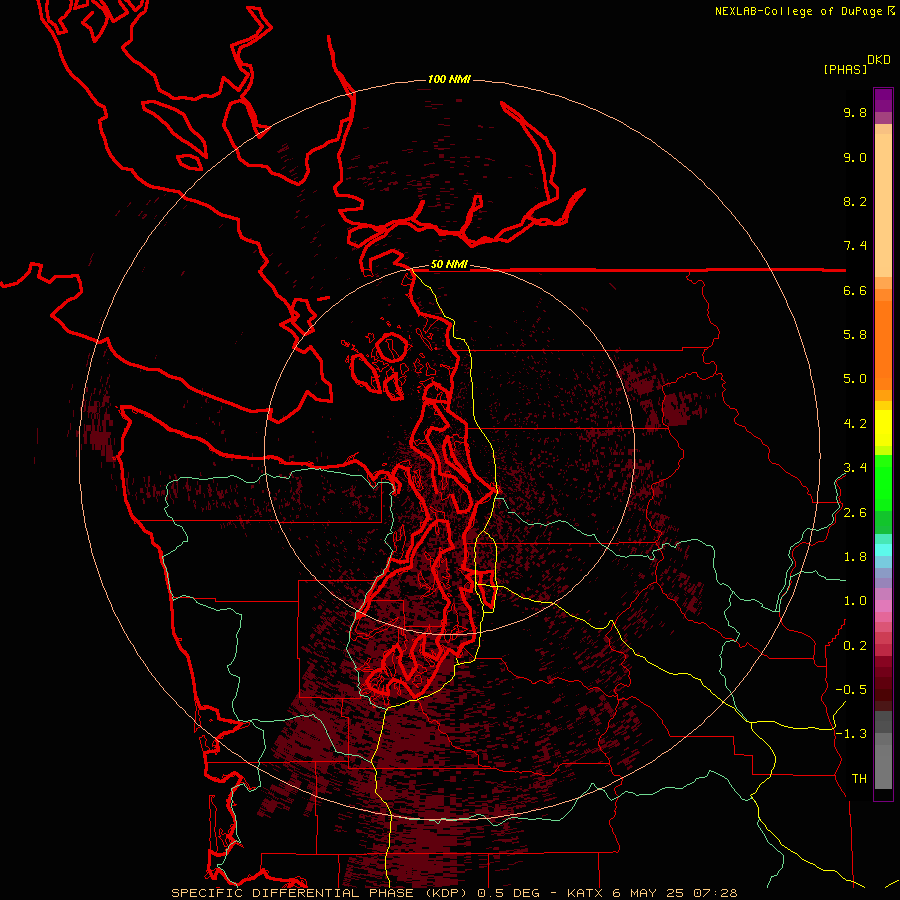Click the 6.6 legend value

click(855, 291)
